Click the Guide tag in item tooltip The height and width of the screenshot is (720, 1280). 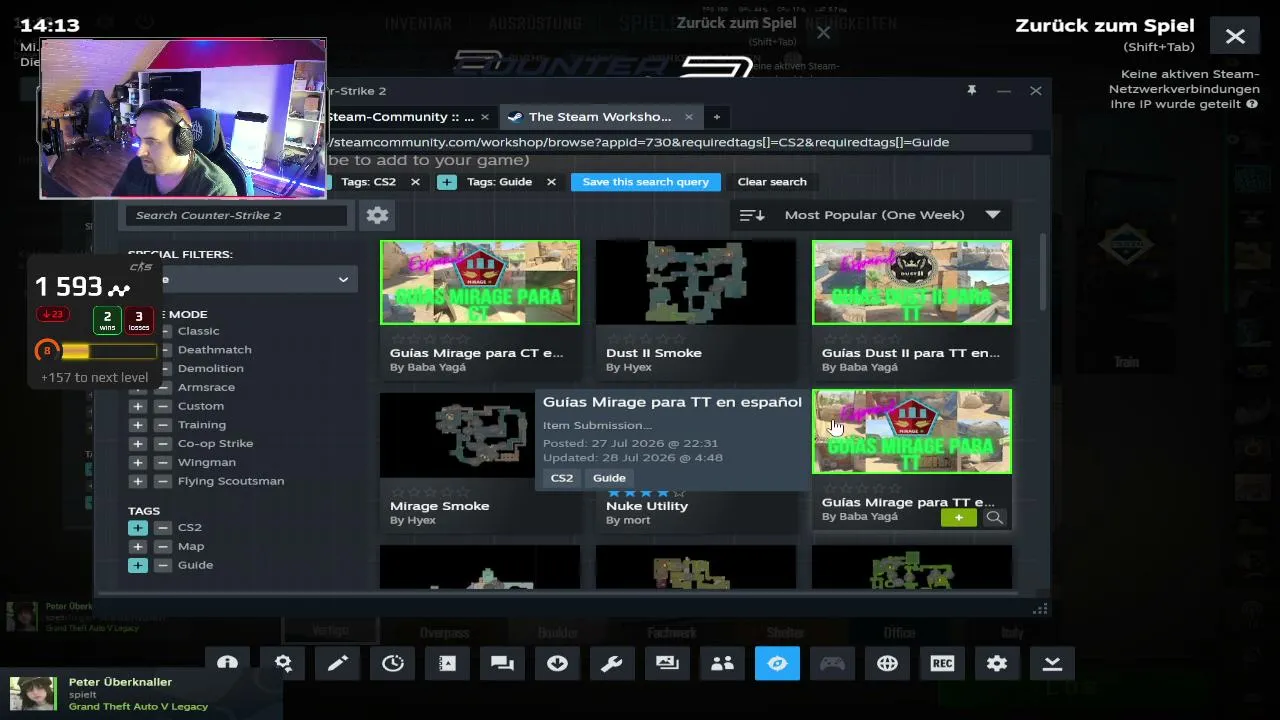pos(609,478)
